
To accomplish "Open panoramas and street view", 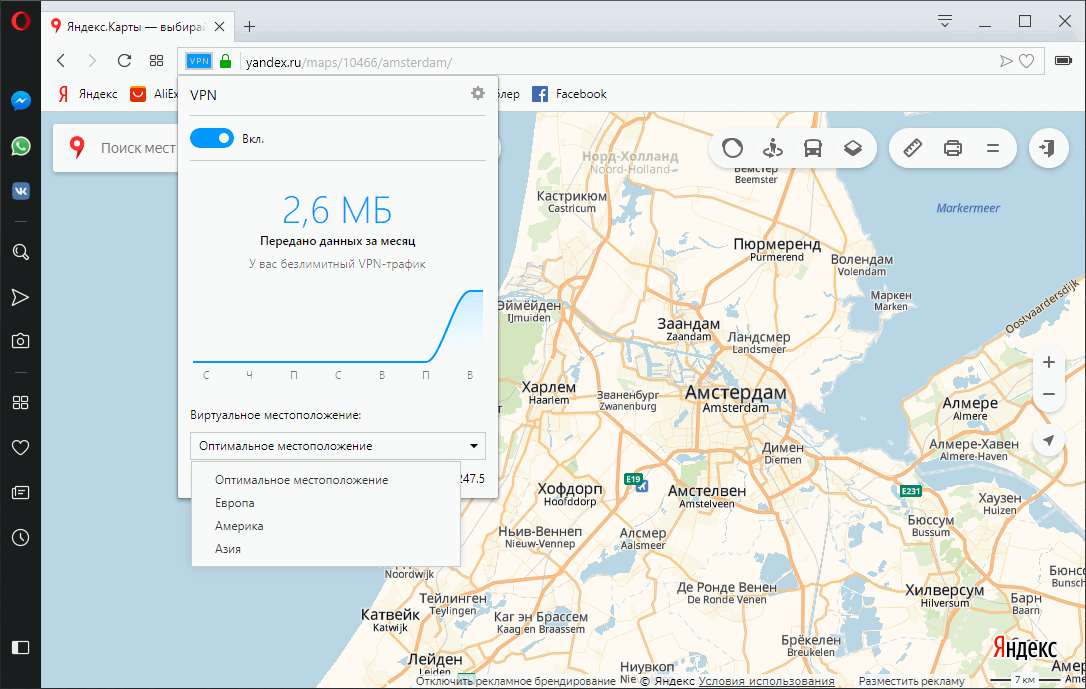I will (772, 148).
